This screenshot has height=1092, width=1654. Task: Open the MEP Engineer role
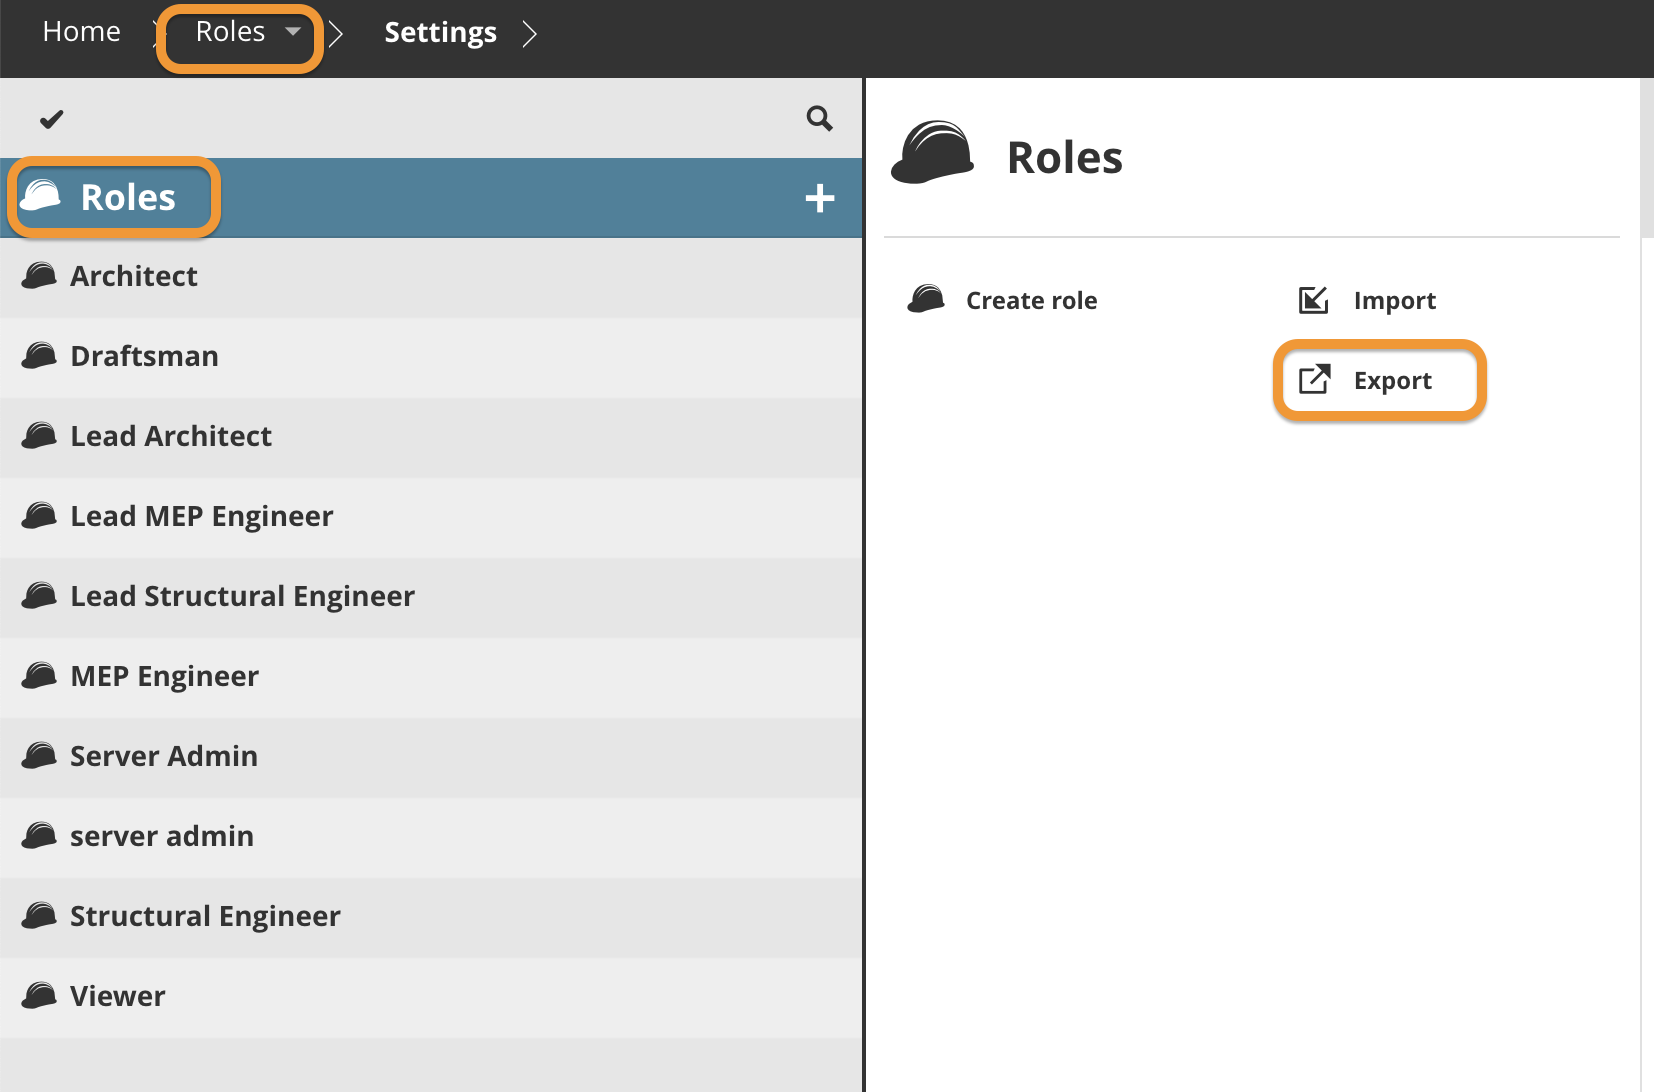pos(164,676)
